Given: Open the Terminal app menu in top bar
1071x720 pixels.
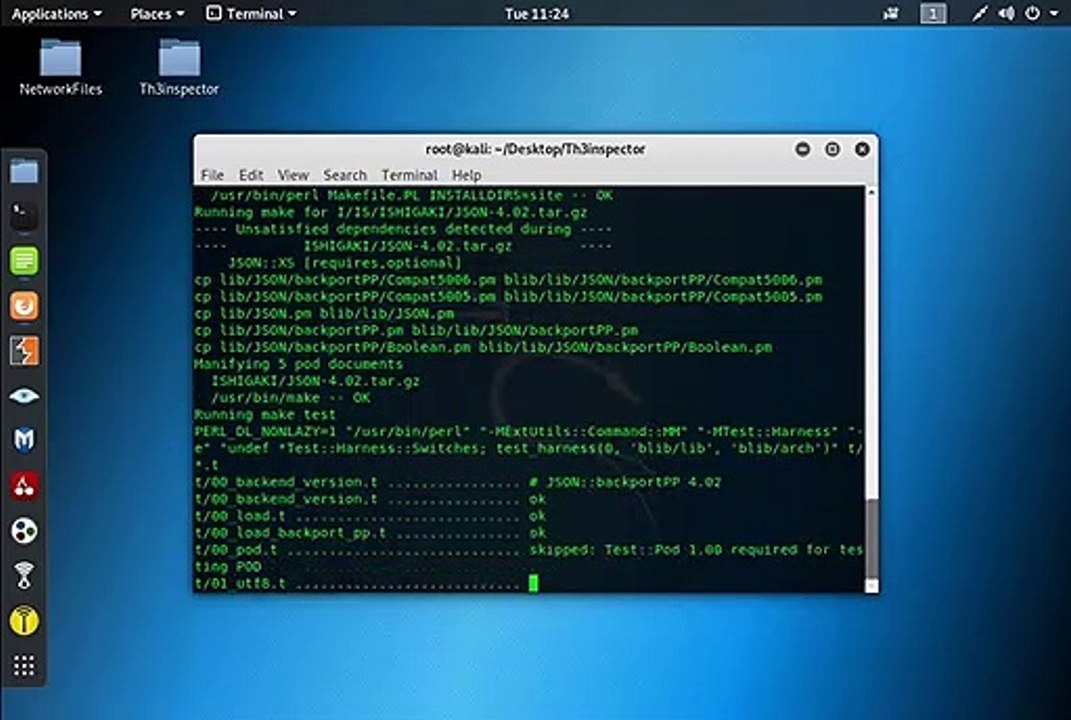Looking at the screenshot, I should [x=251, y=14].
